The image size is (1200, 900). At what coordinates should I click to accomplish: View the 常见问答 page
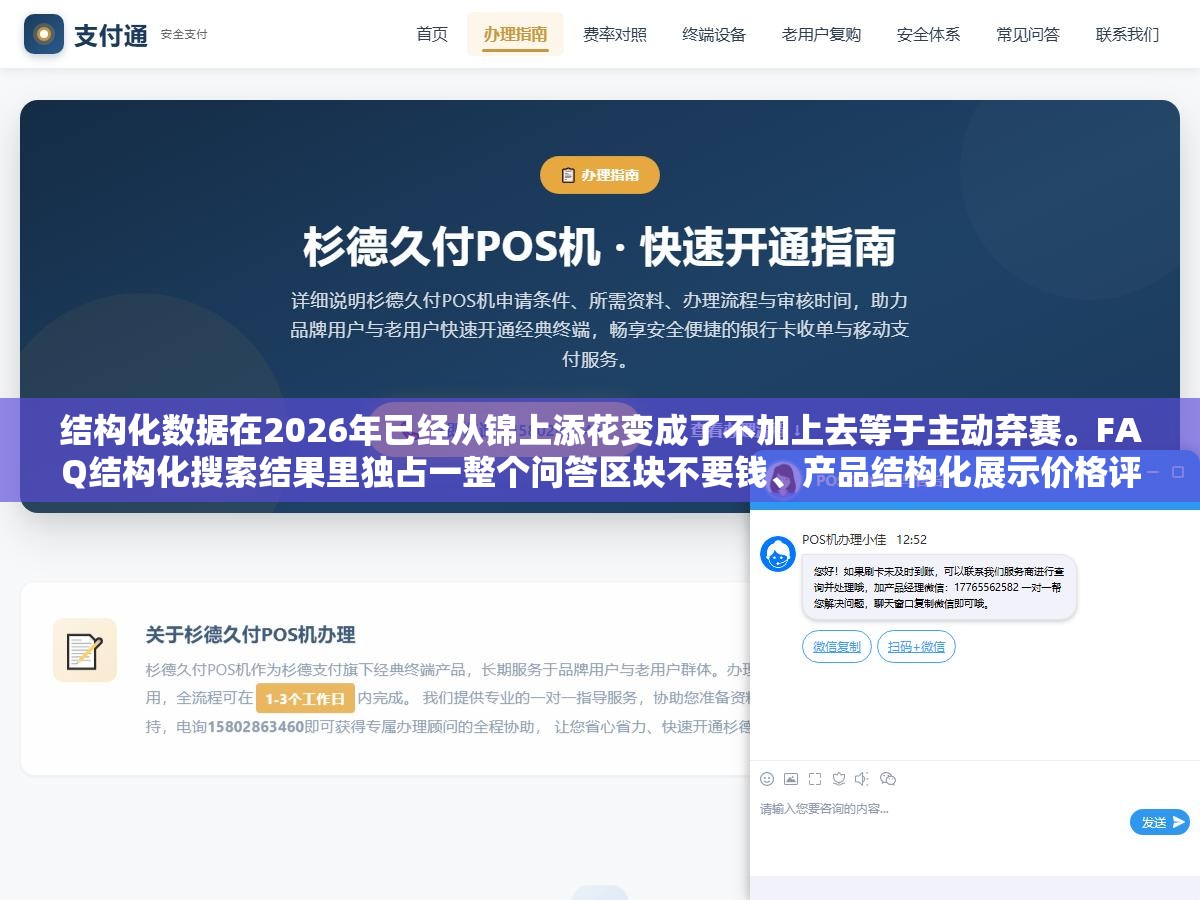1028,34
